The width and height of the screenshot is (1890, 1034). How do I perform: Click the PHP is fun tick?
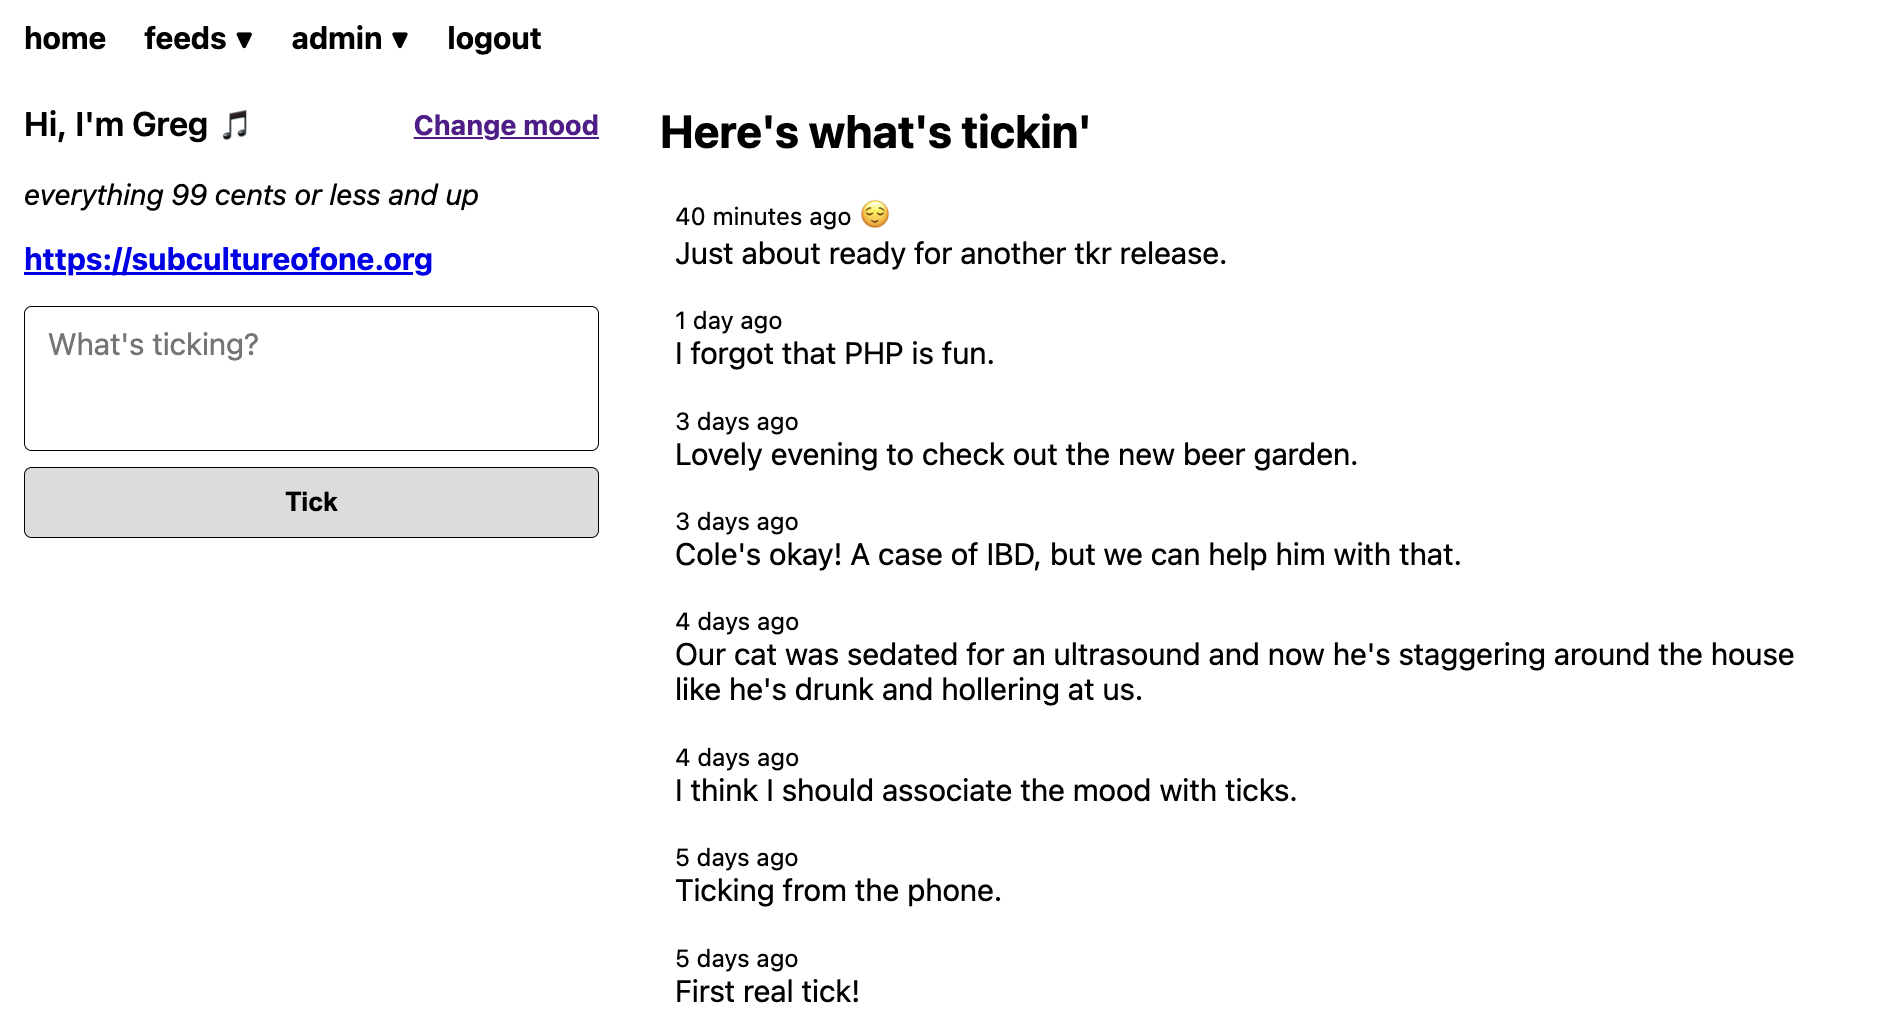pyautogui.click(x=835, y=354)
